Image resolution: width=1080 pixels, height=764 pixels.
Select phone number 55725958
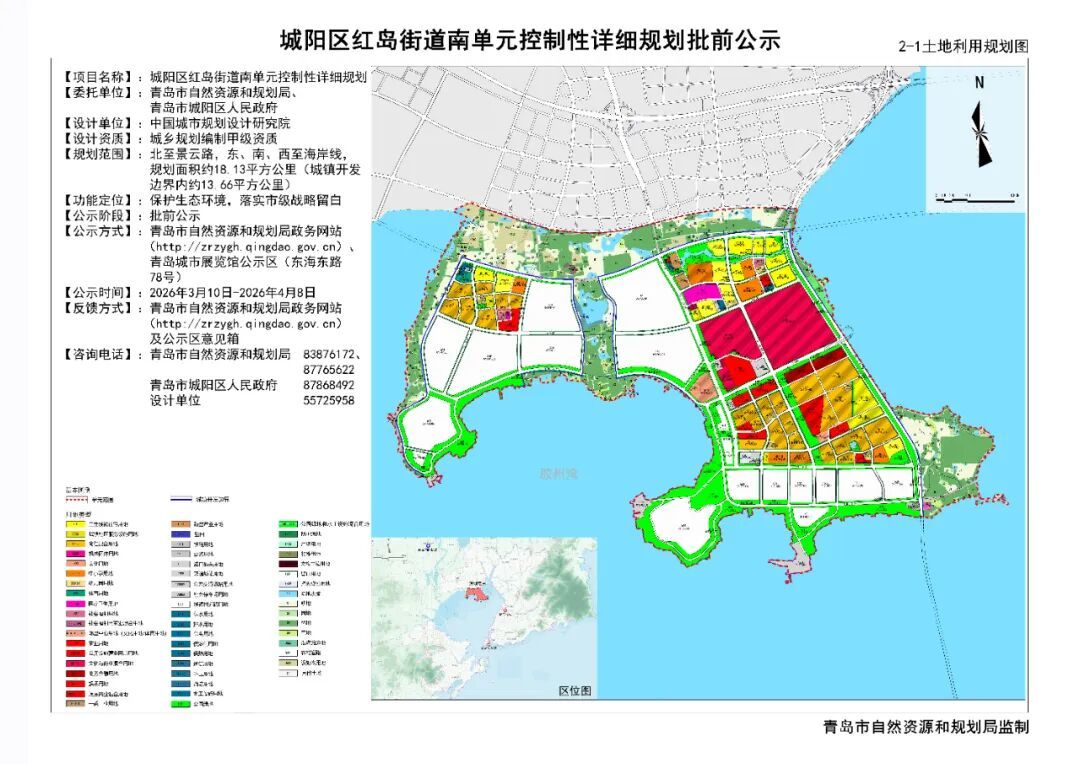(x=329, y=400)
